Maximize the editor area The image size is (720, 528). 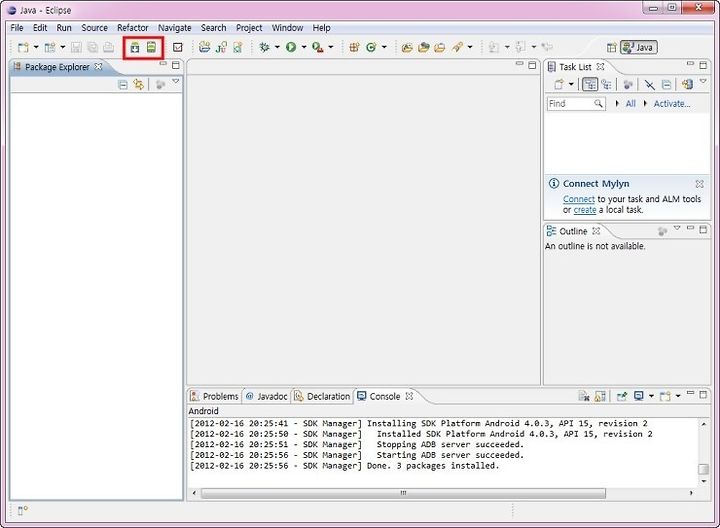click(532, 65)
